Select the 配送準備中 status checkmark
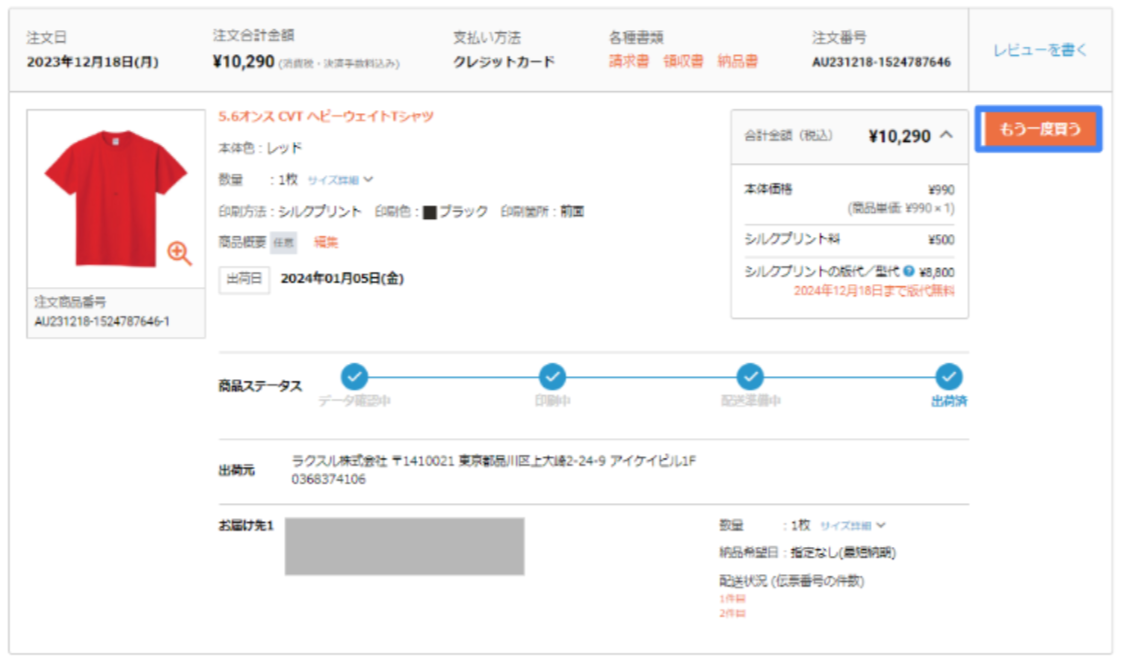Viewport: 1128px width, 667px height. [x=748, y=379]
